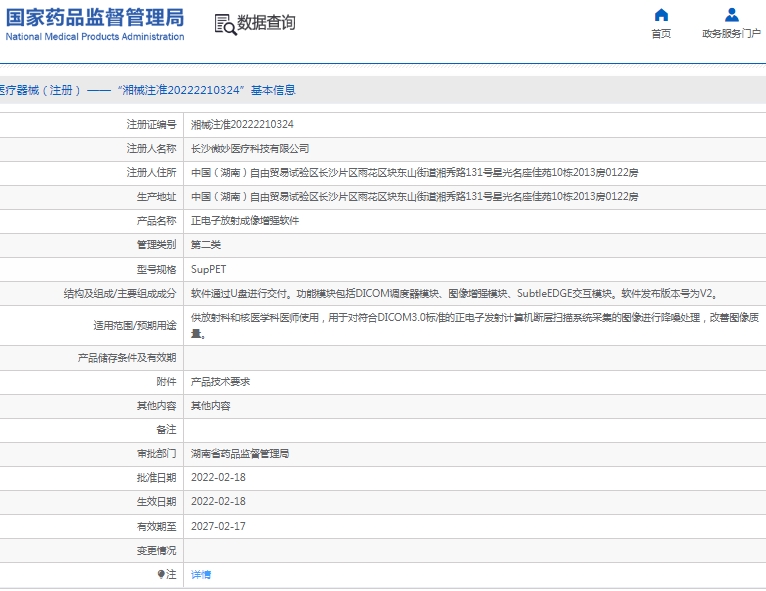Click the 数据查询 title text

click(x=266, y=22)
